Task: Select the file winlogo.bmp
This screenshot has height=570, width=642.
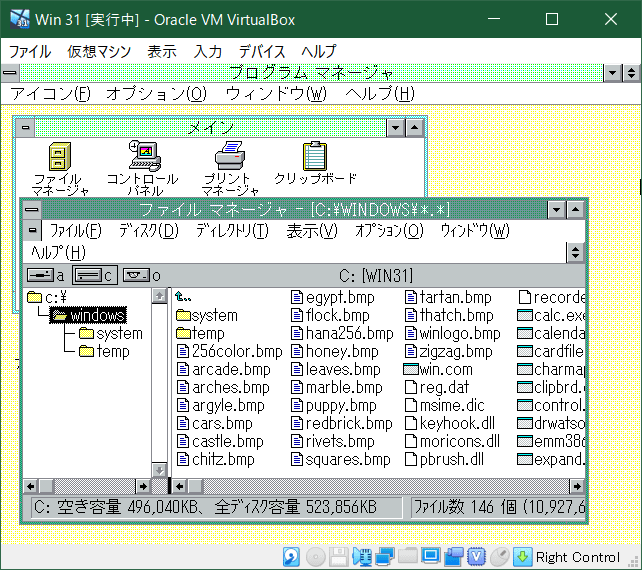Action: point(452,333)
